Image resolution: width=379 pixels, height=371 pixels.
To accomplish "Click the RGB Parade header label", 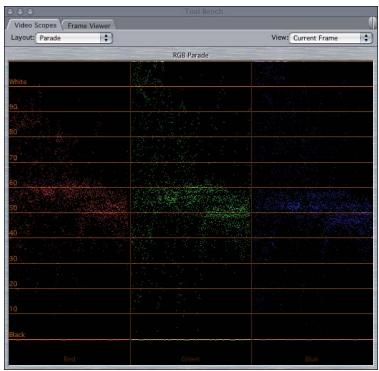I will tap(190, 55).
